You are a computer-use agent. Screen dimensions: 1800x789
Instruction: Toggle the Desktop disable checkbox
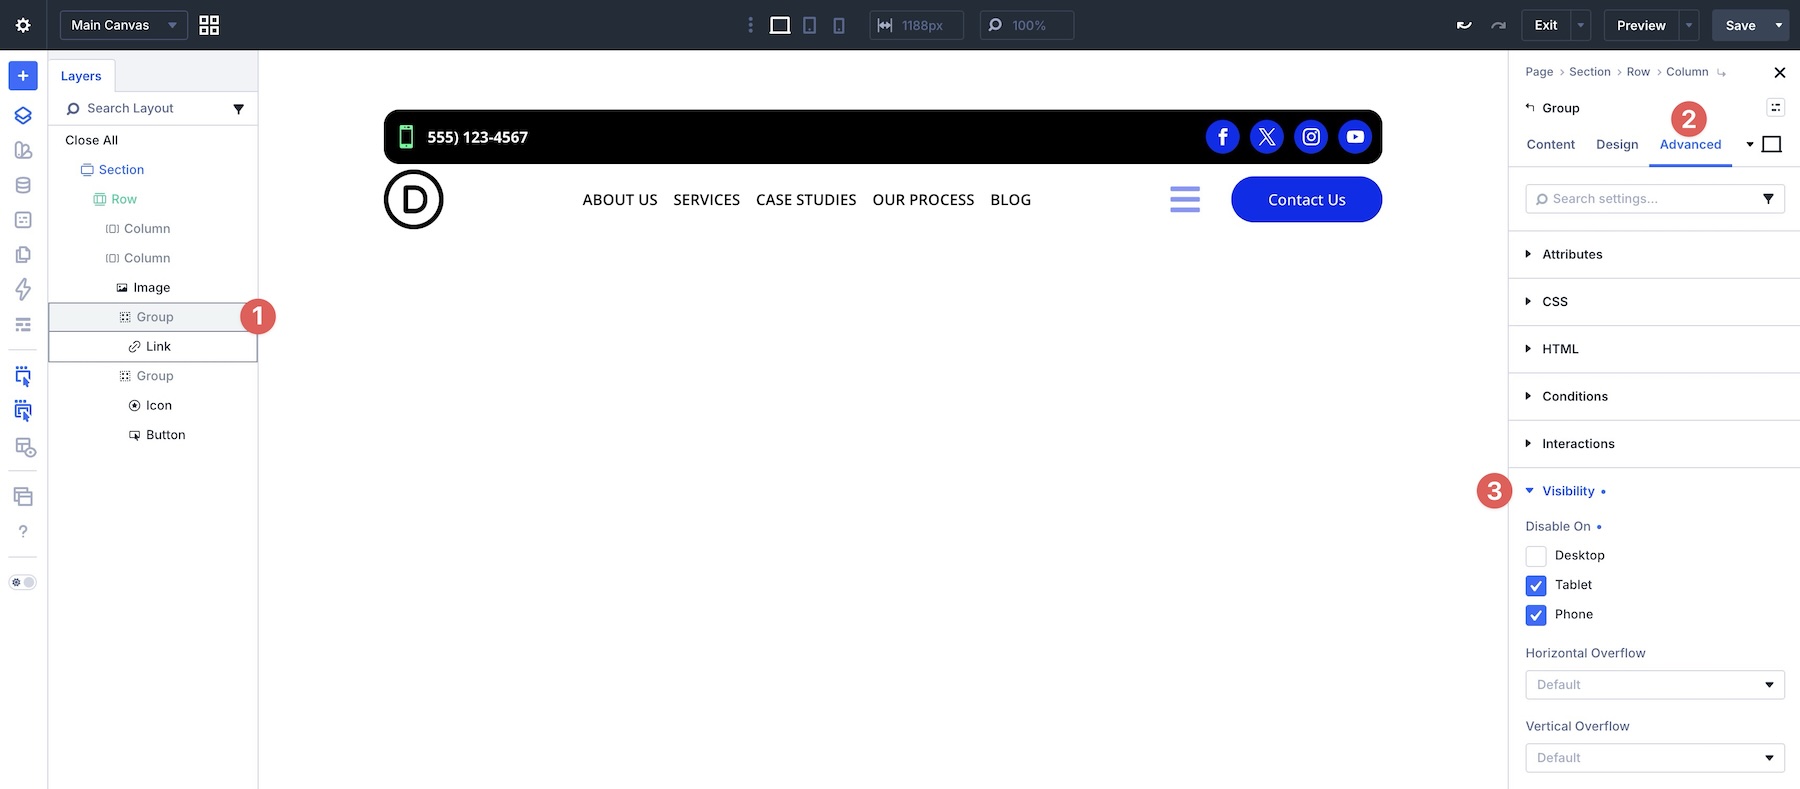1536,556
